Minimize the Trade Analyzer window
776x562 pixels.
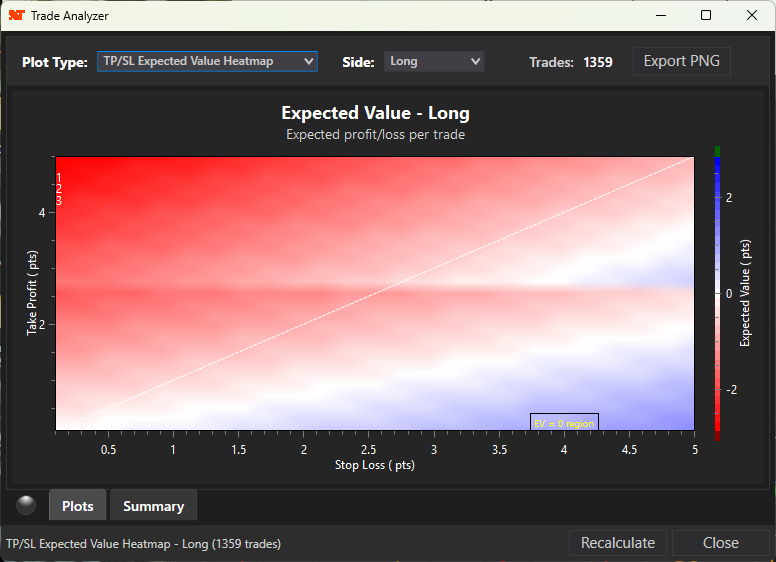(660, 16)
